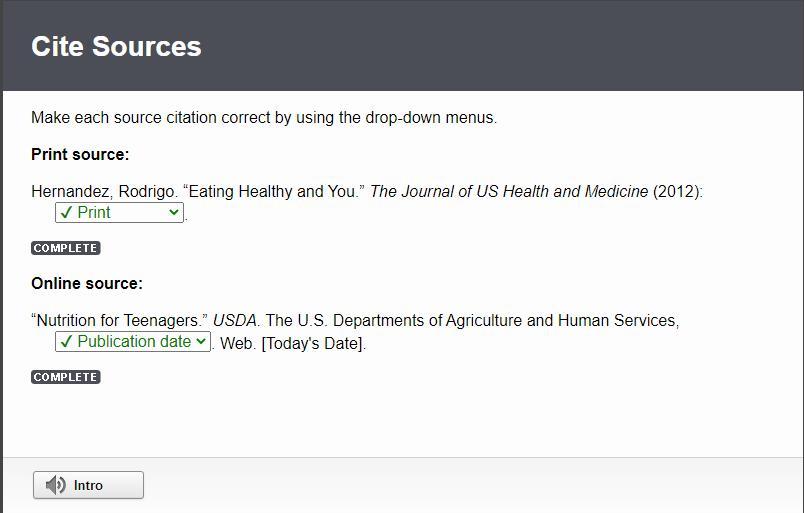The image size is (804, 513).
Task: Click the author name Hernandez, Rodrigo
Action: [103, 191]
